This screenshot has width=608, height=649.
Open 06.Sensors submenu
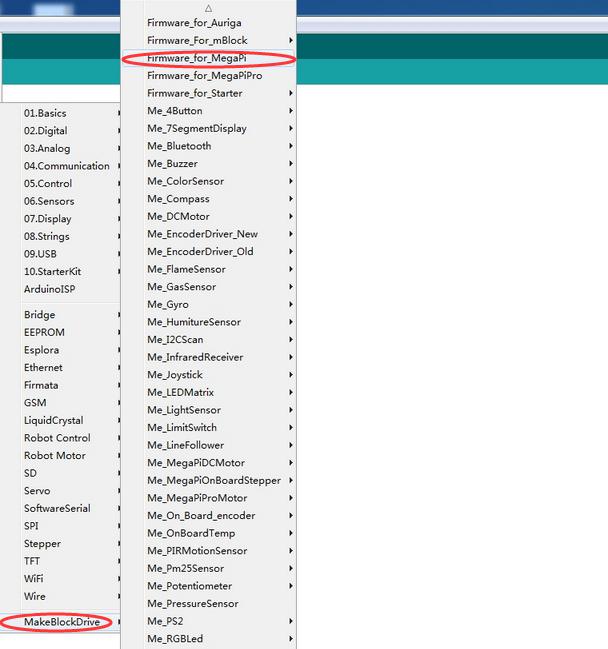pyautogui.click(x=60, y=201)
